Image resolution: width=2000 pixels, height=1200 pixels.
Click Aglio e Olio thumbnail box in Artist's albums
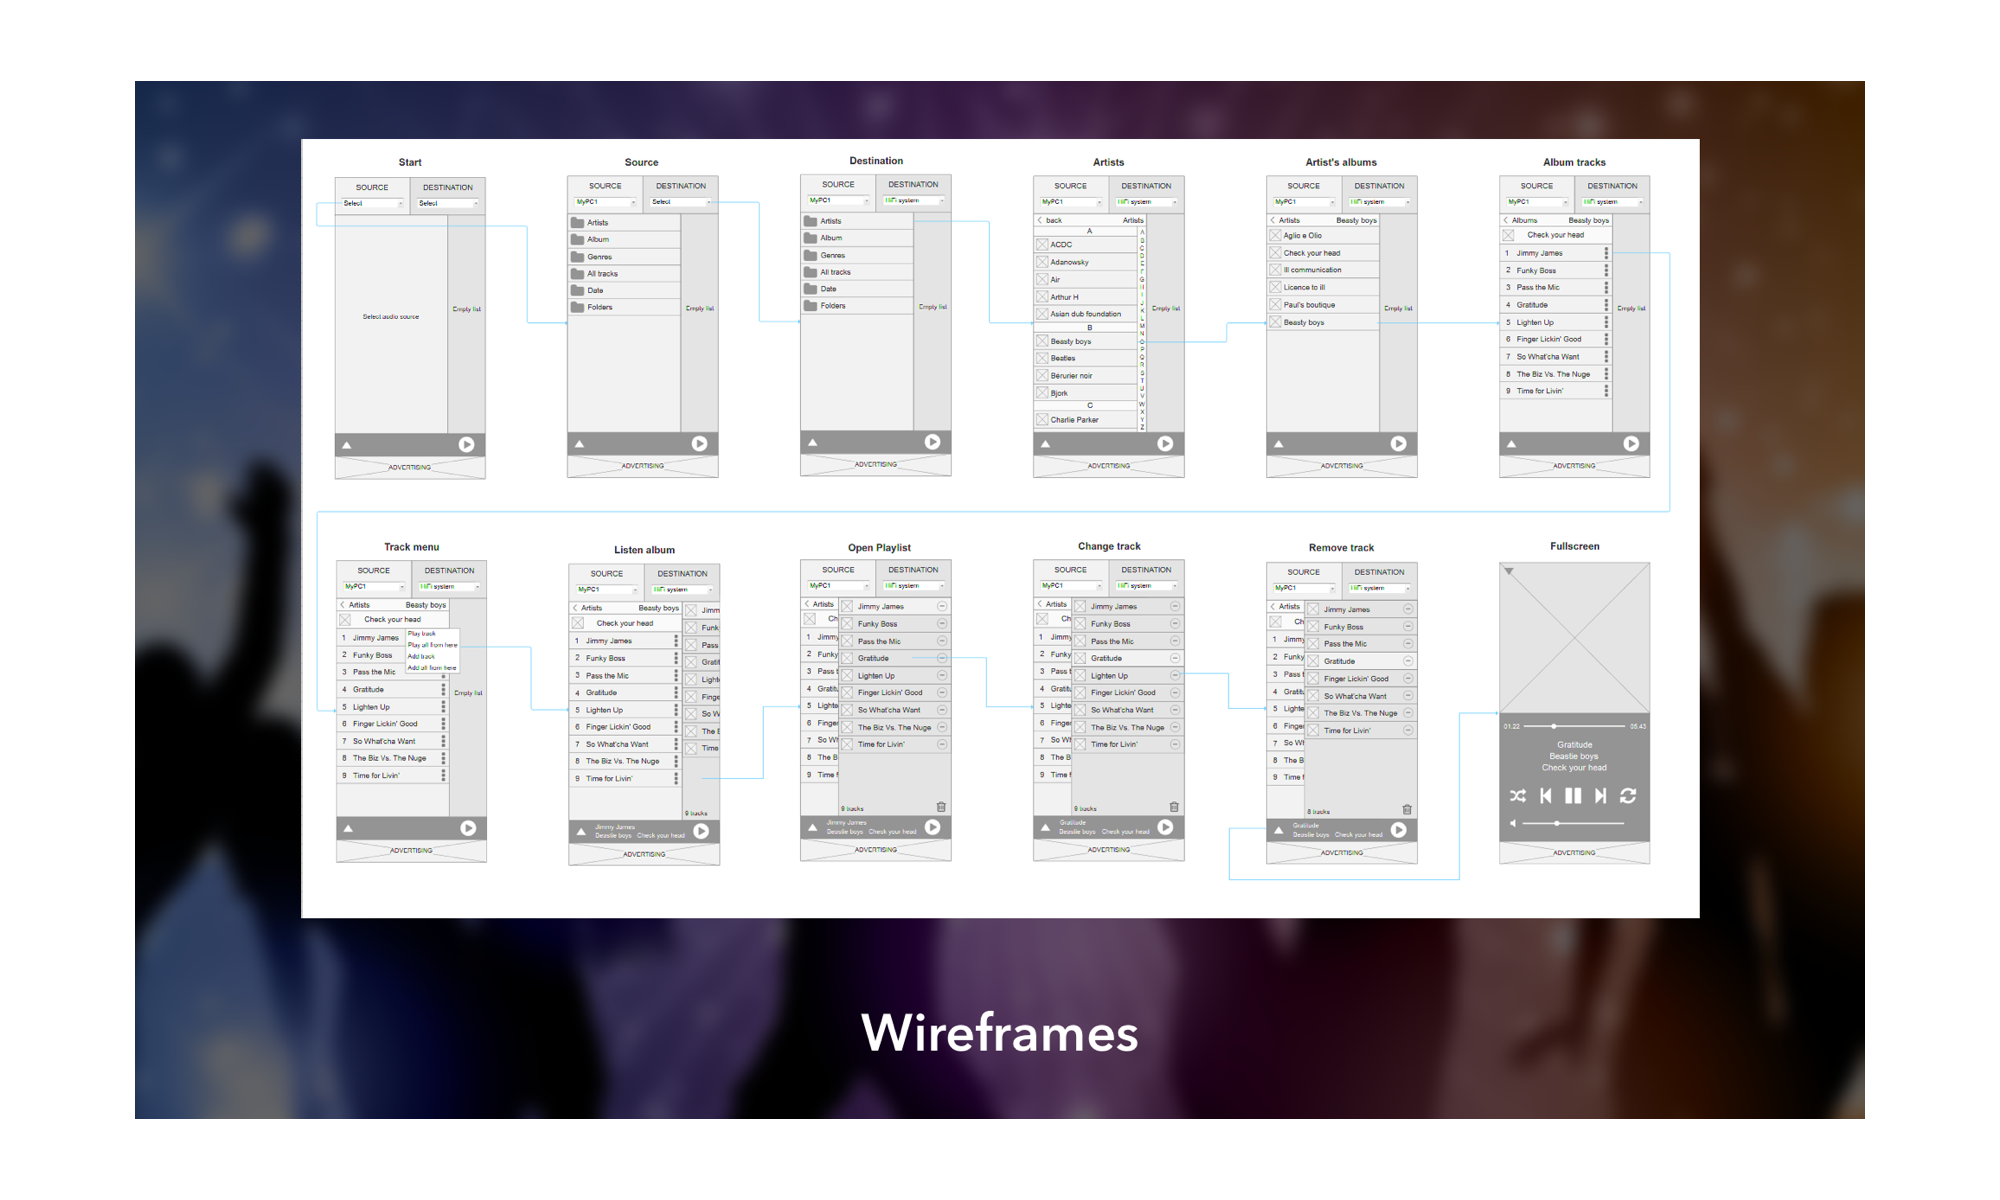point(1275,235)
